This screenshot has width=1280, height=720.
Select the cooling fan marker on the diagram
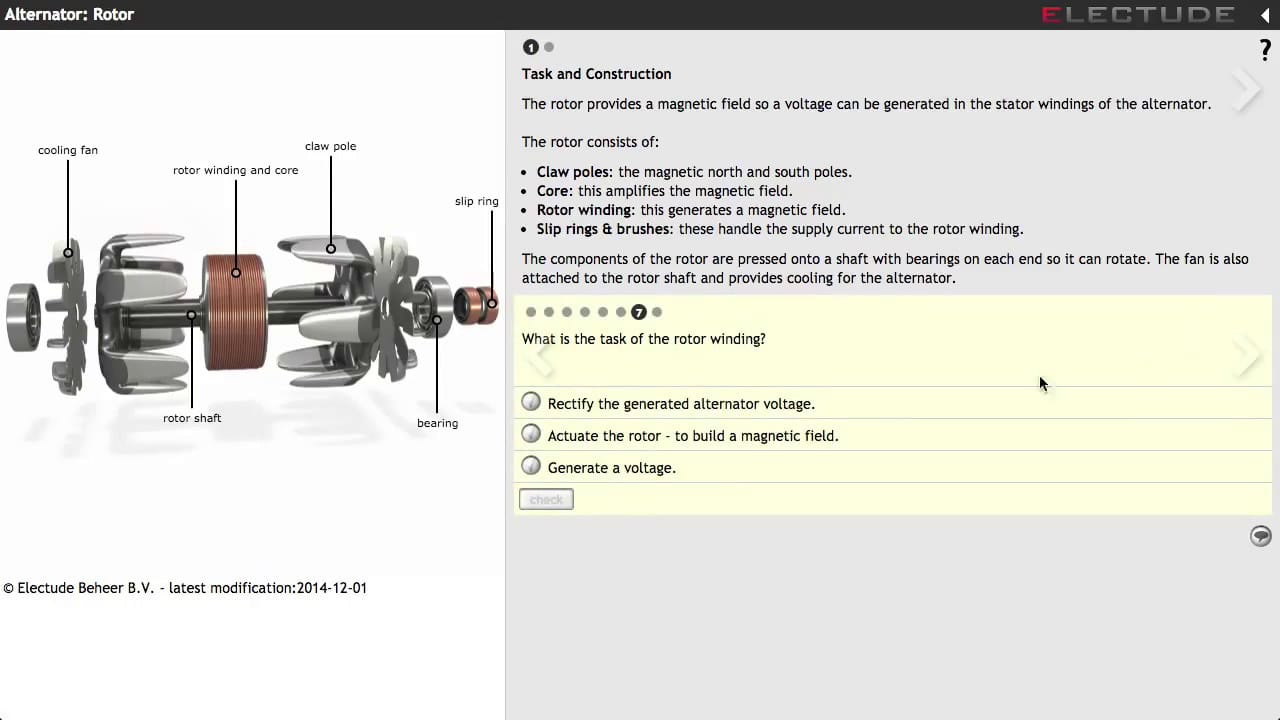[68, 252]
